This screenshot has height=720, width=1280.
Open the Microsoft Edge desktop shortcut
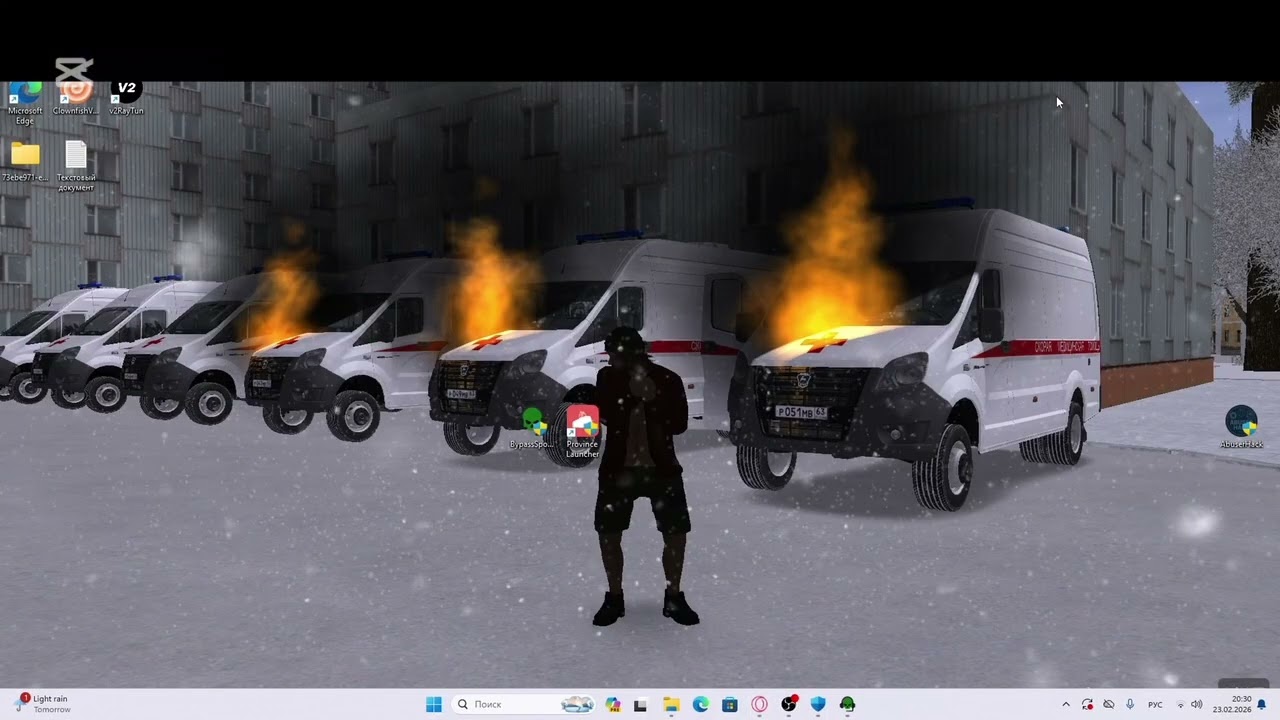pyautogui.click(x=25, y=103)
